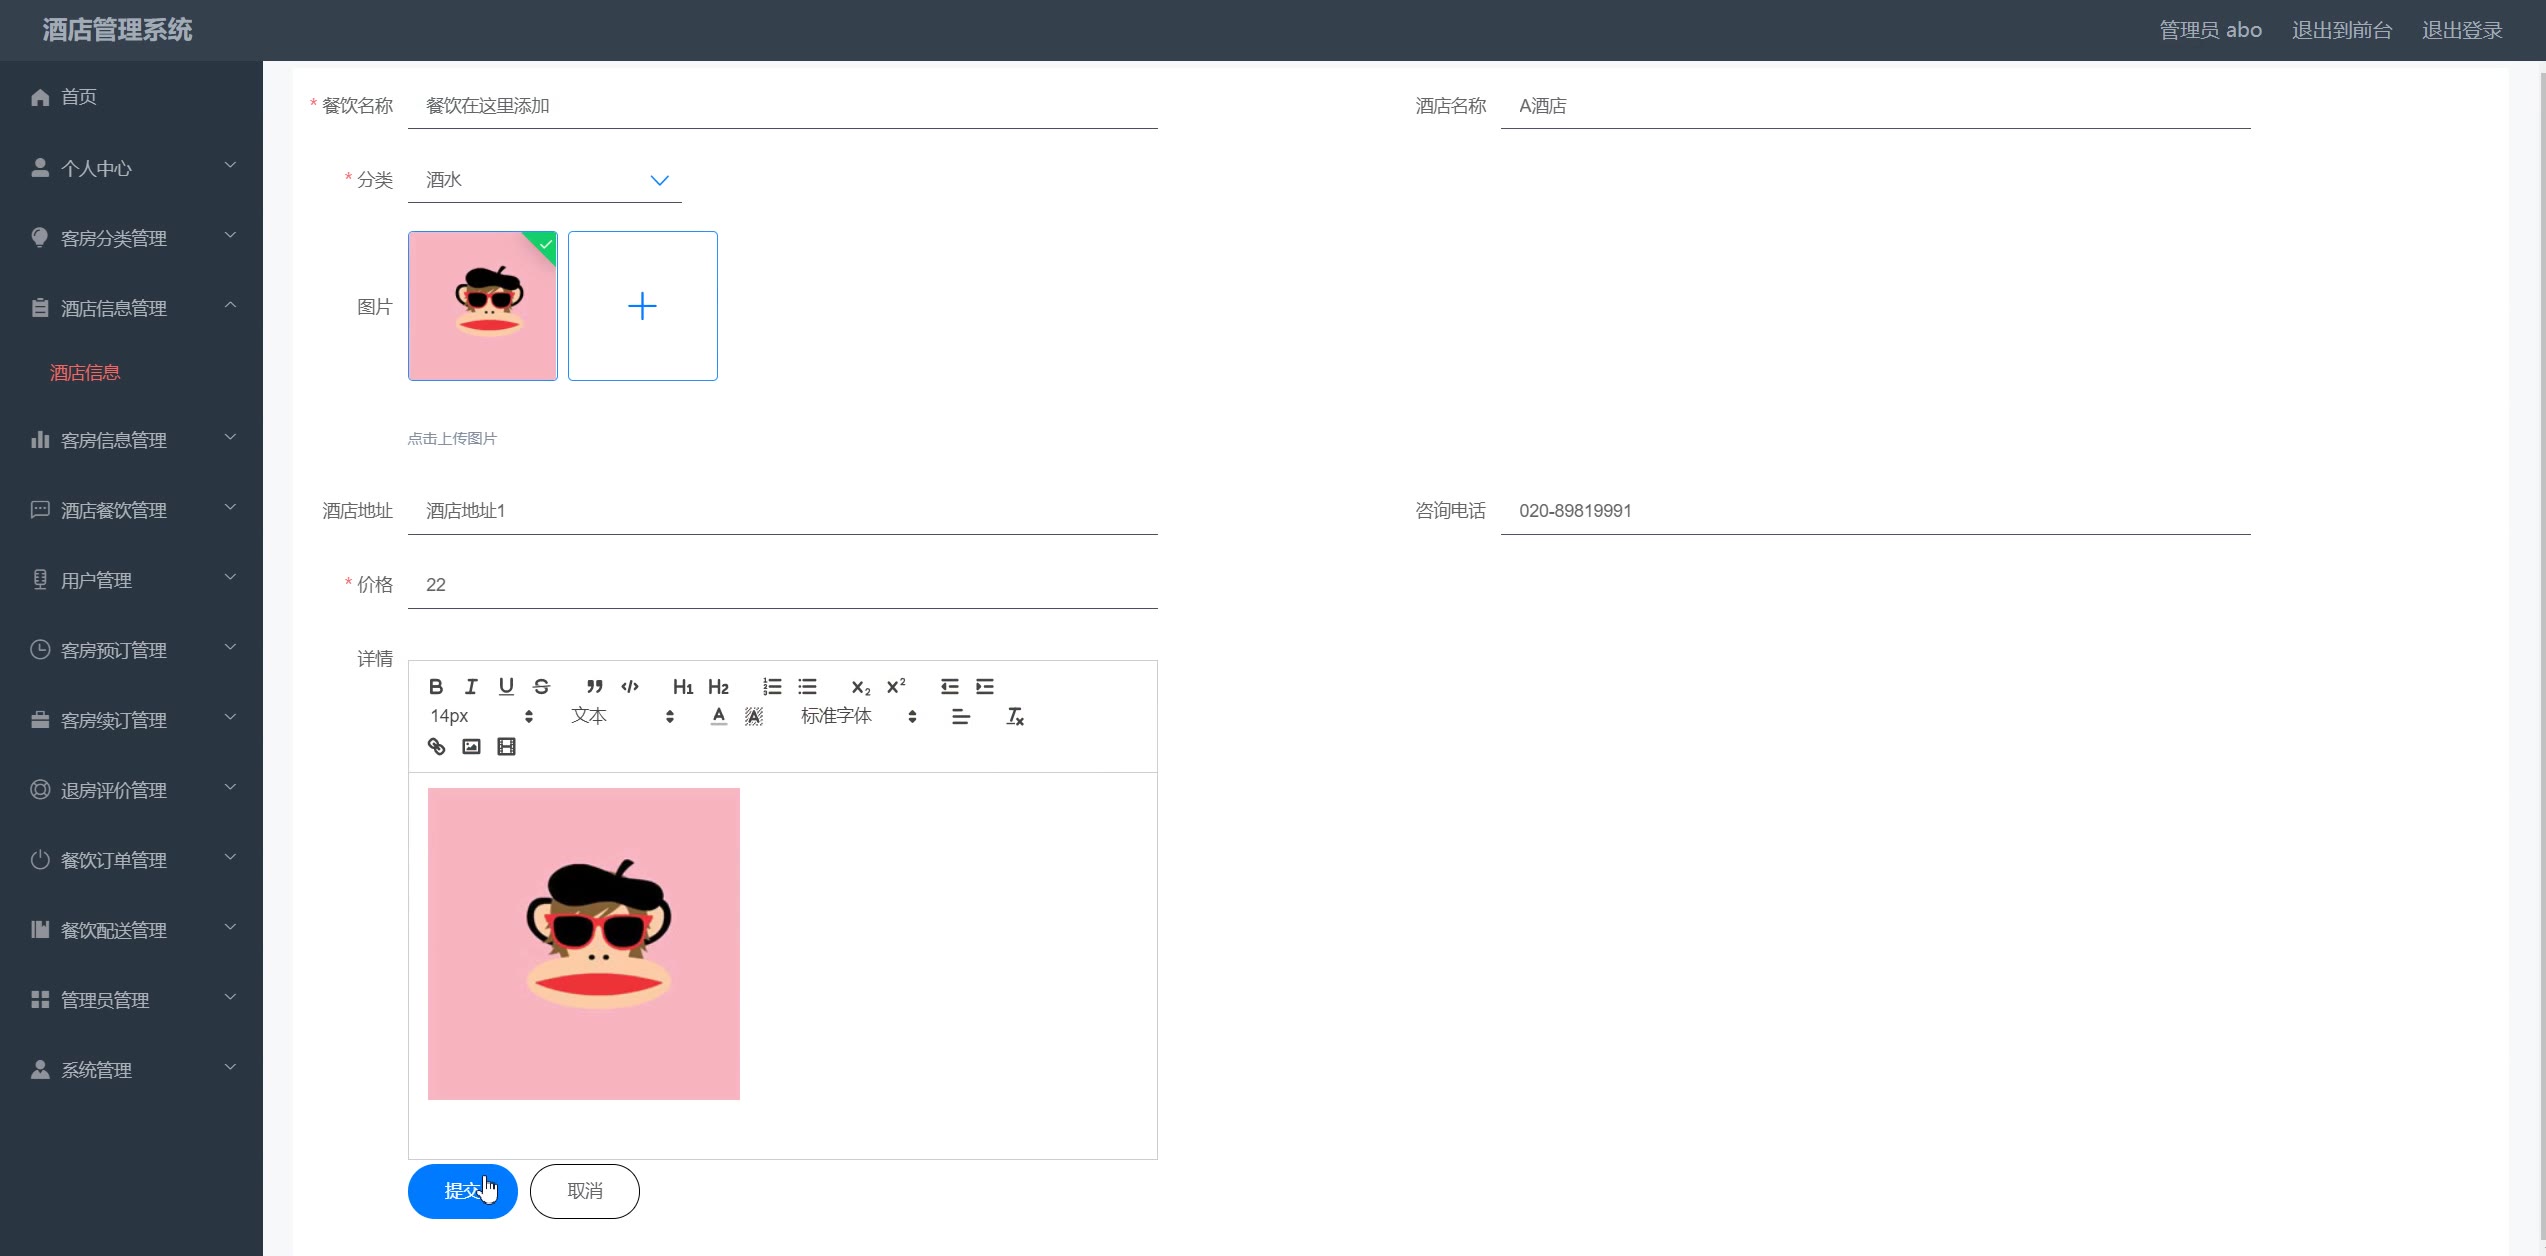Open 餐饮订单管理 sidebar menu

[x=131, y=860]
